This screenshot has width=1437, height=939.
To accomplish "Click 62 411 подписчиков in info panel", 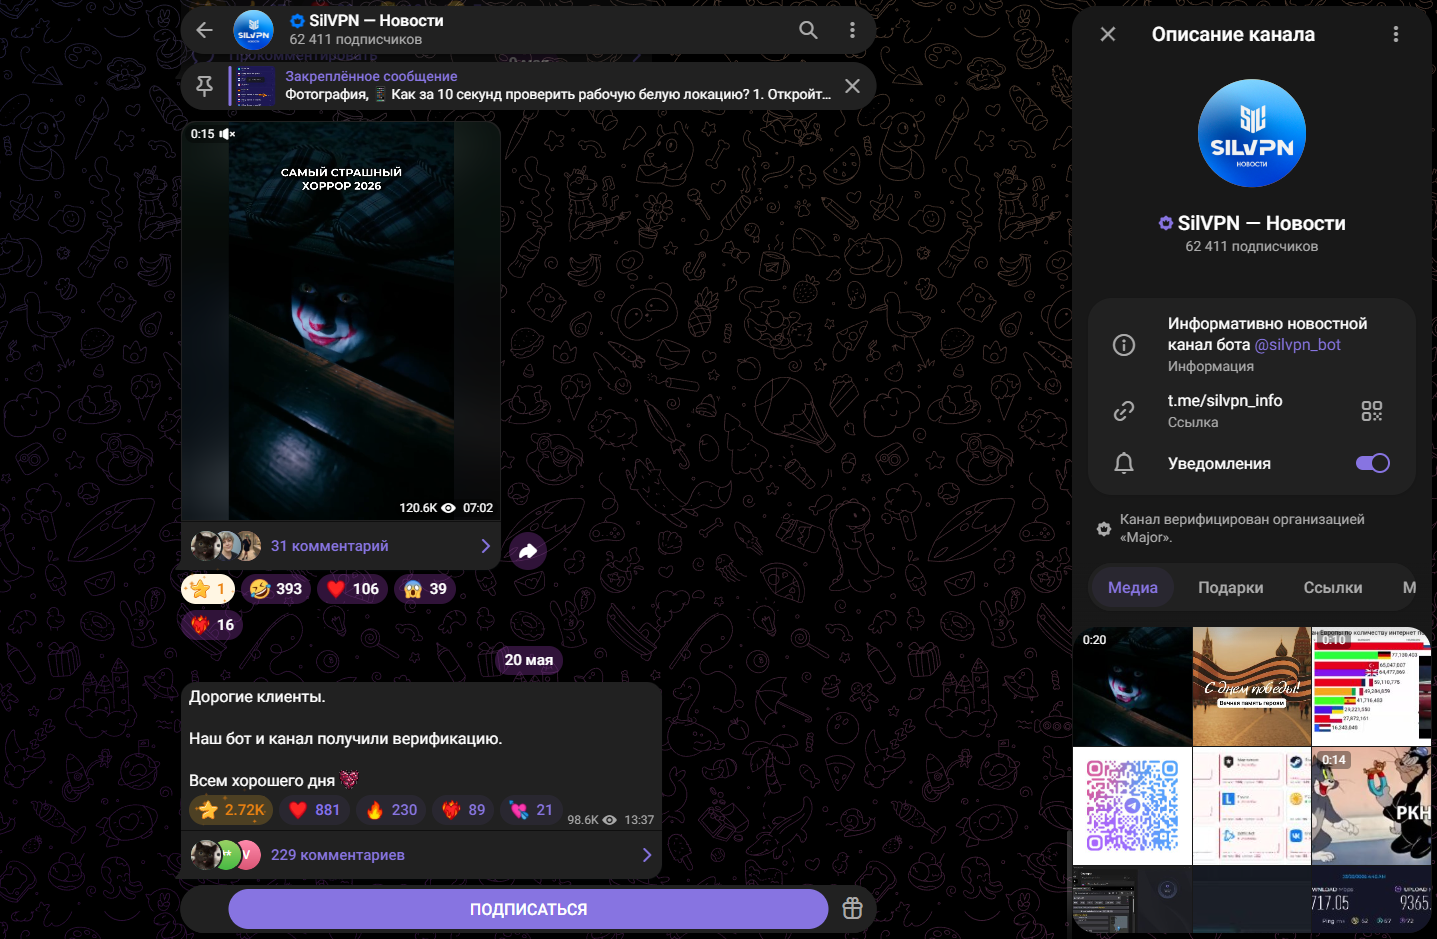I will tap(1252, 246).
